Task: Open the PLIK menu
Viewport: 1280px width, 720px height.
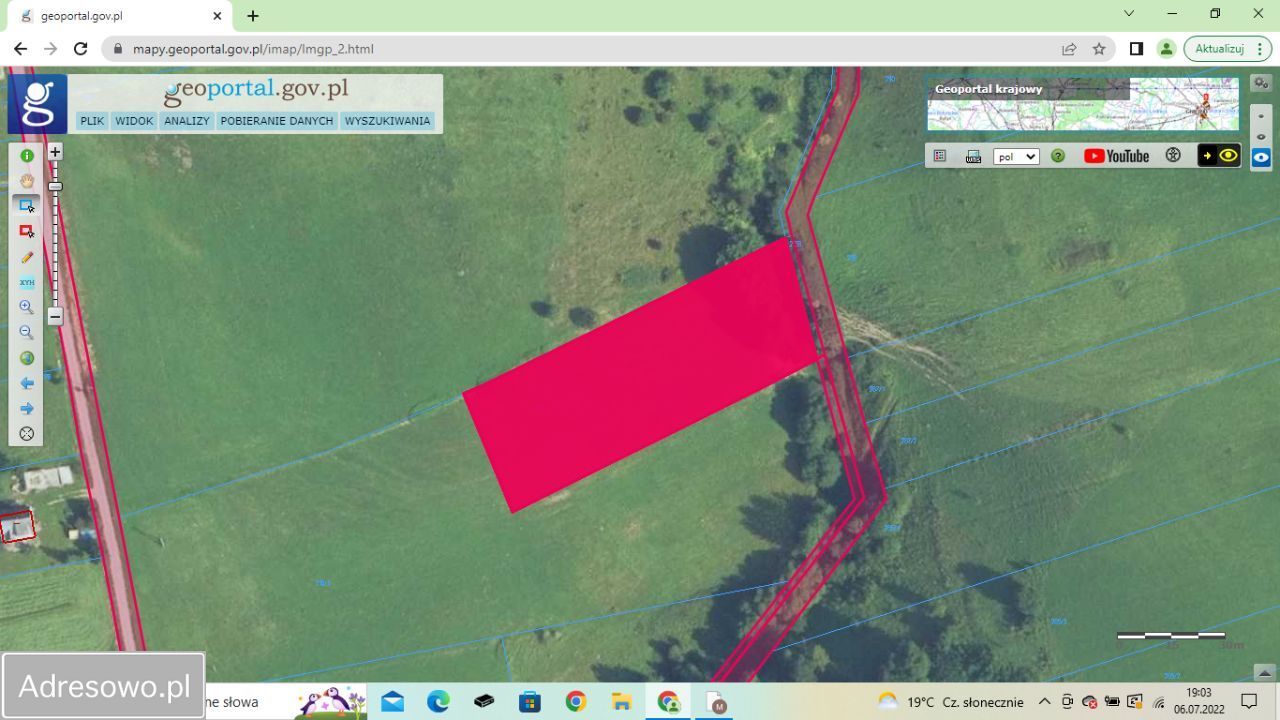Action: (92, 121)
